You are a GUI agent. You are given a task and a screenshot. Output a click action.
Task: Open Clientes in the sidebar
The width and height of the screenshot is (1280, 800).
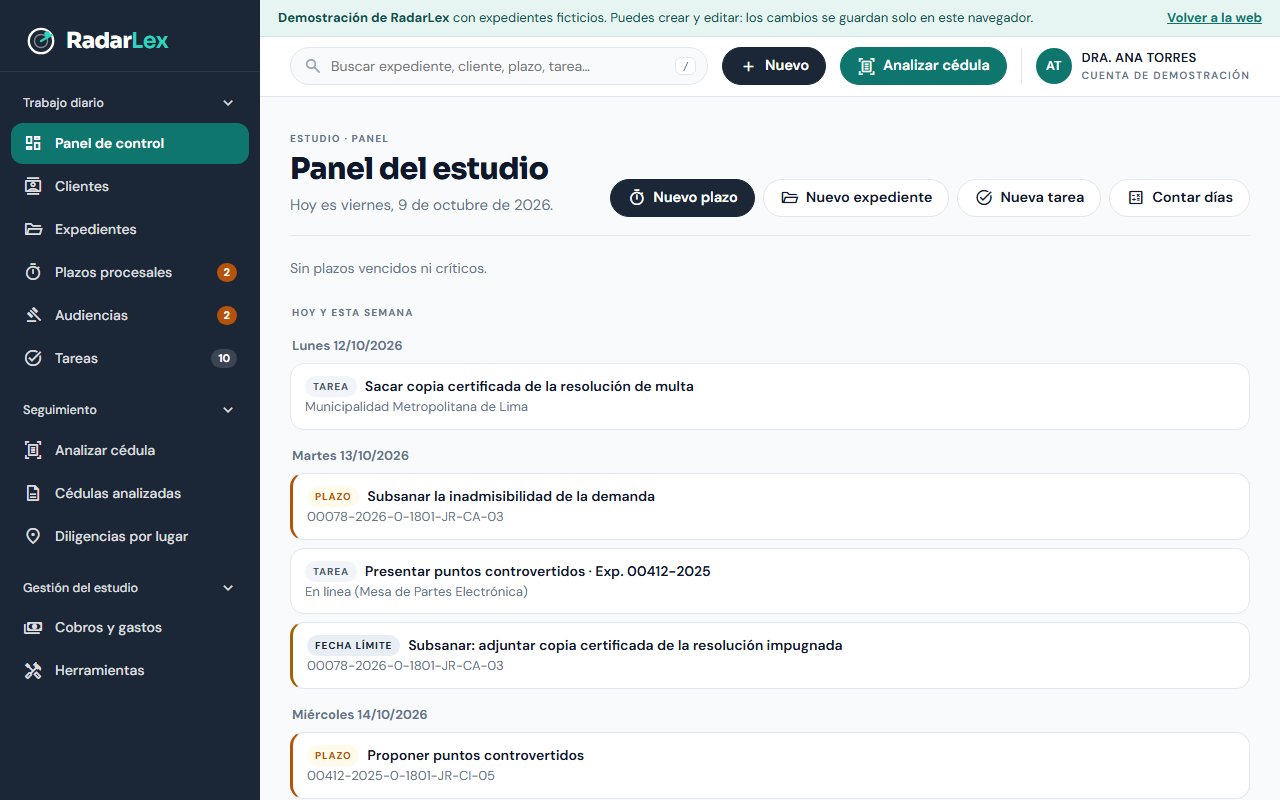[130, 186]
